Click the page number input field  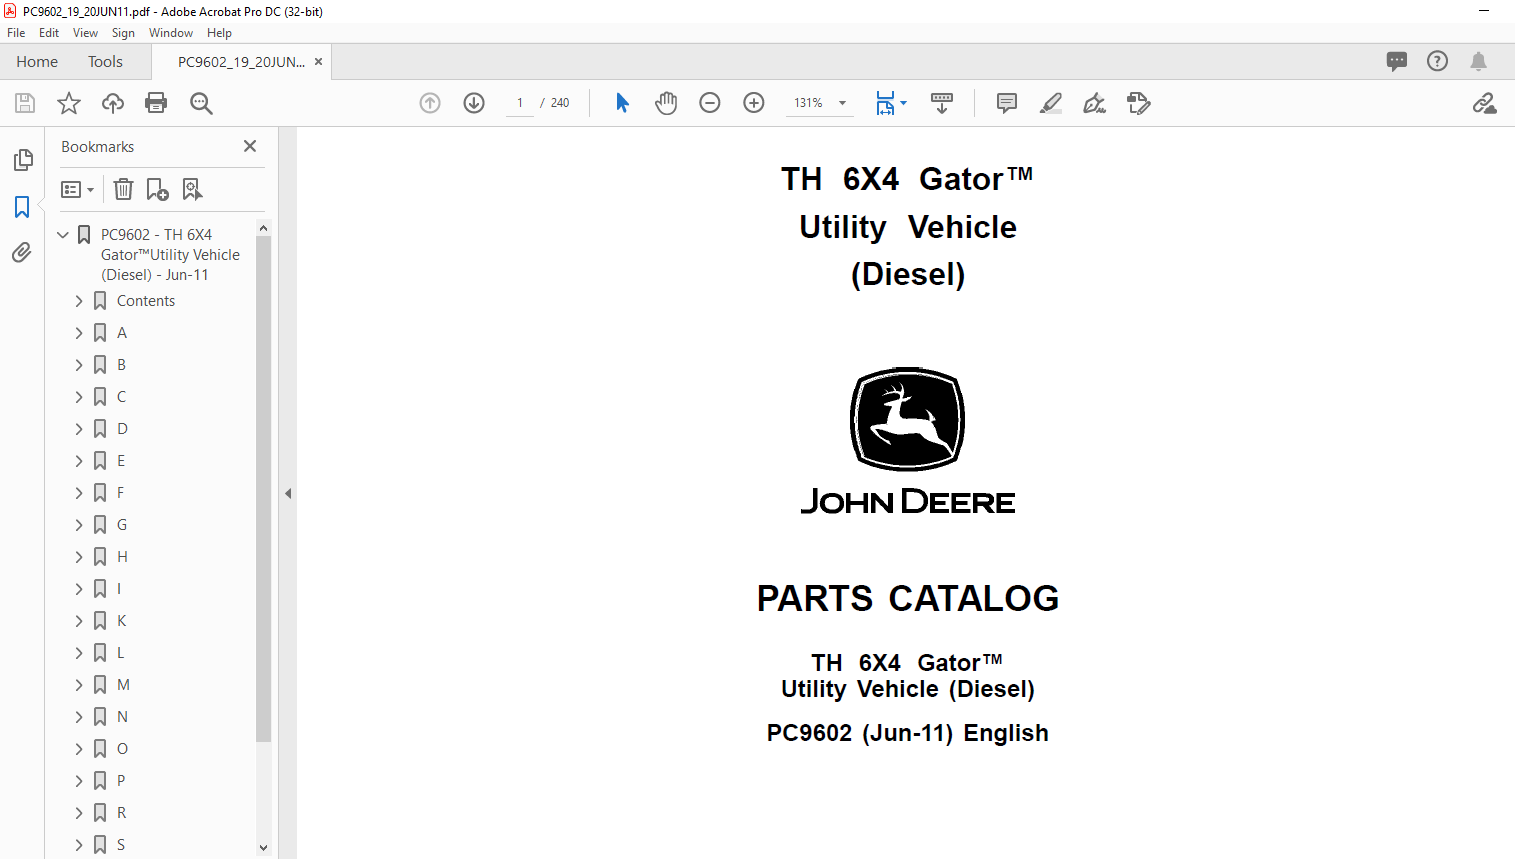(520, 103)
